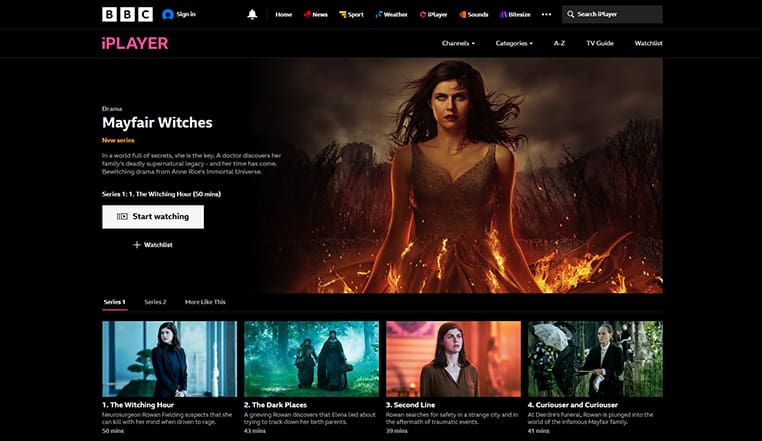
Task: Expand the Channels dropdown
Action: 458,43
